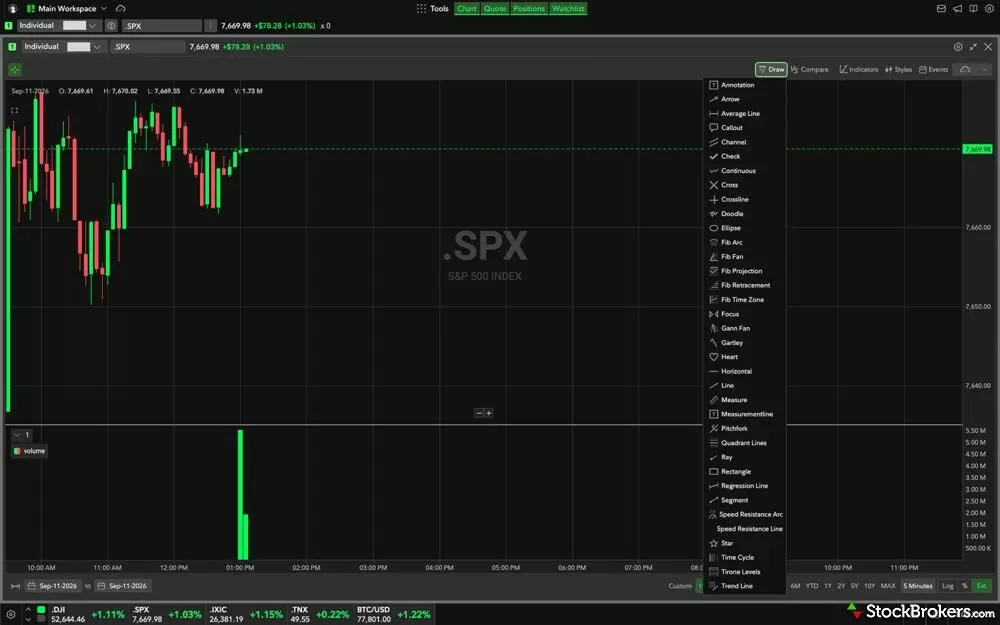This screenshot has height=625, width=1000.
Task: Switch to the Quote tab
Action: coord(495,9)
